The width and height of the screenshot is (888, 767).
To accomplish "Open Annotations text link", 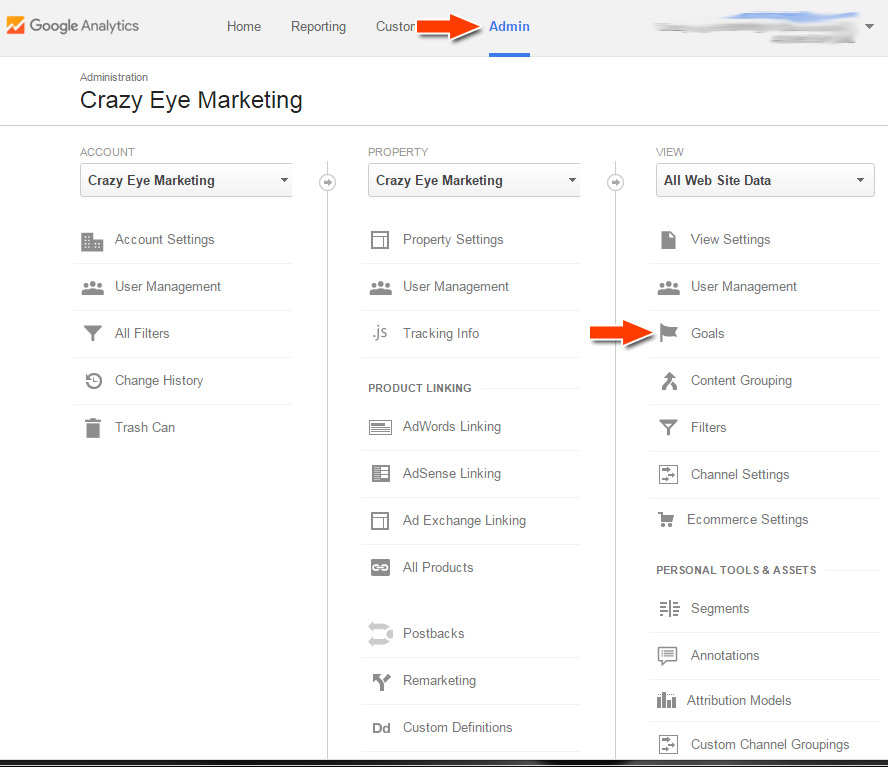I will coord(725,655).
